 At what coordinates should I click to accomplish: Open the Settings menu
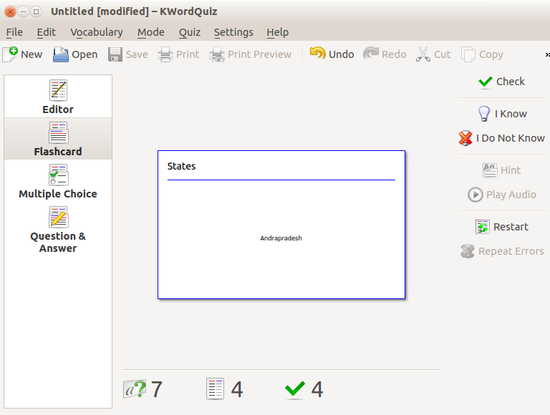234,32
